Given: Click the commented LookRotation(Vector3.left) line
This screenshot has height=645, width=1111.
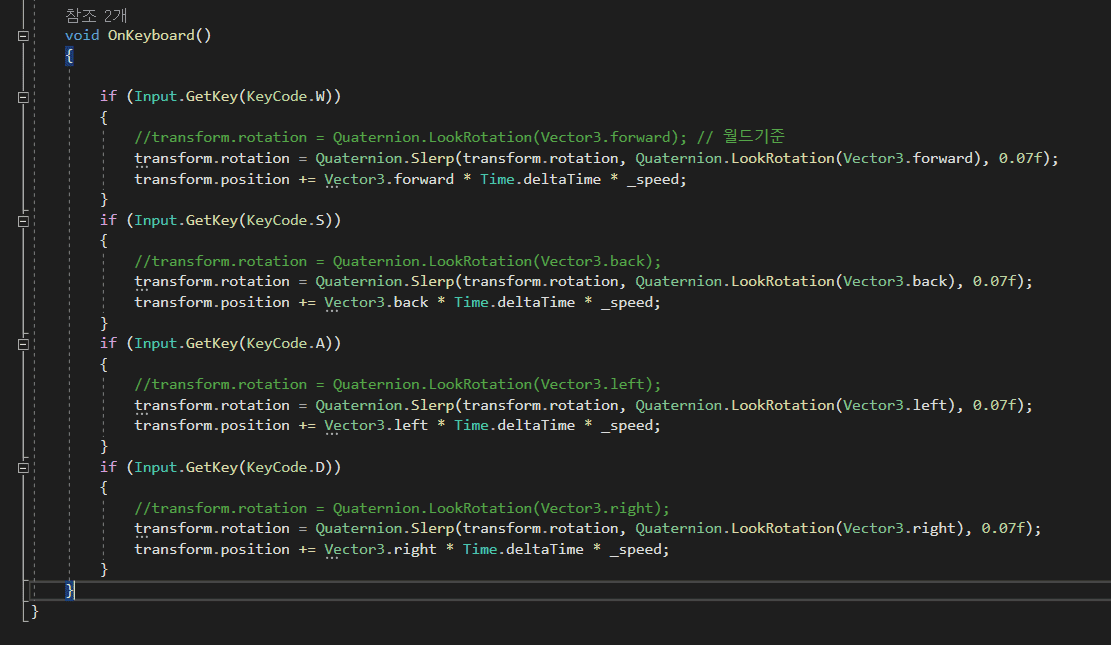Looking at the screenshot, I should pyautogui.click(x=397, y=384).
